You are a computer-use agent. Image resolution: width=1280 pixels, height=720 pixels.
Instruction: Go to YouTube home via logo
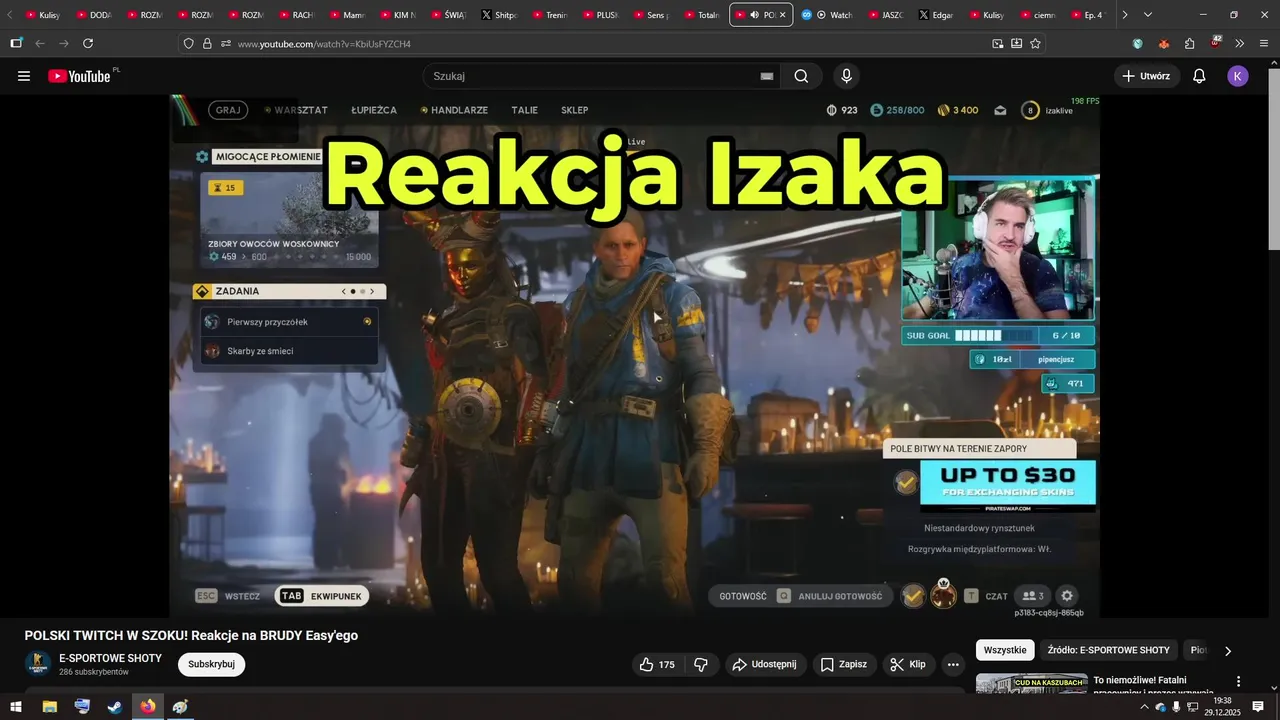pos(80,76)
